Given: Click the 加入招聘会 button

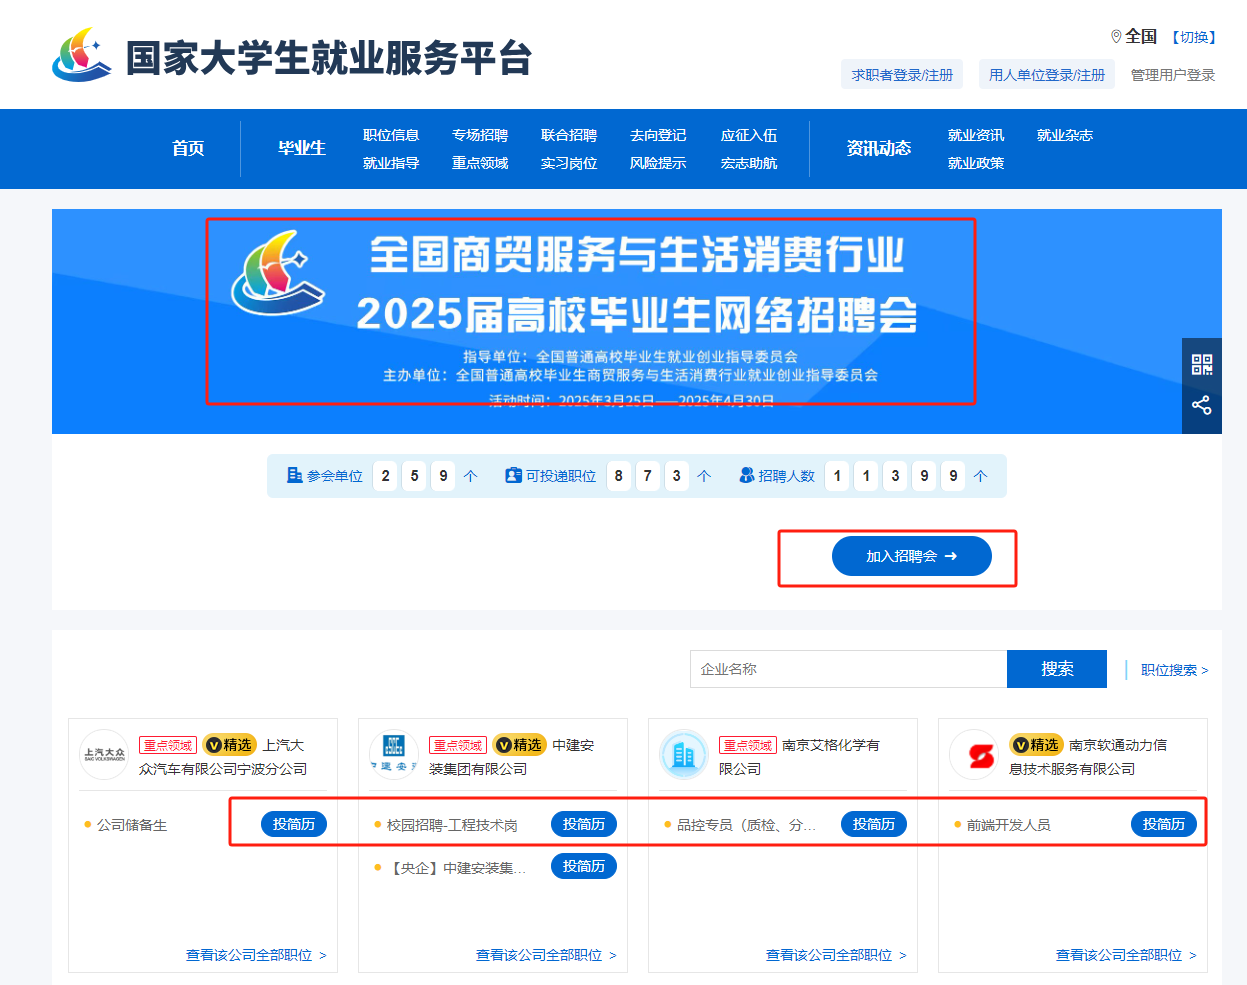Looking at the screenshot, I should [912, 556].
